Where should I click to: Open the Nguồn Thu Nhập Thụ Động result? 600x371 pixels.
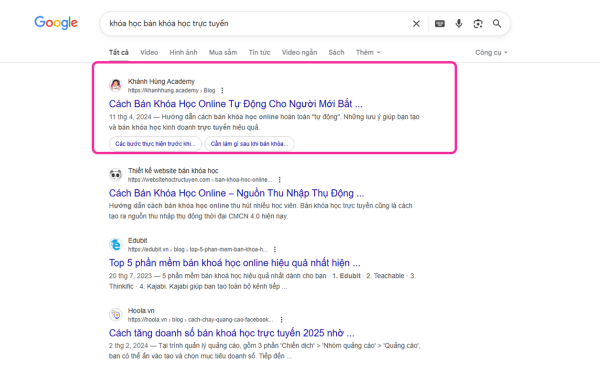tap(236, 193)
